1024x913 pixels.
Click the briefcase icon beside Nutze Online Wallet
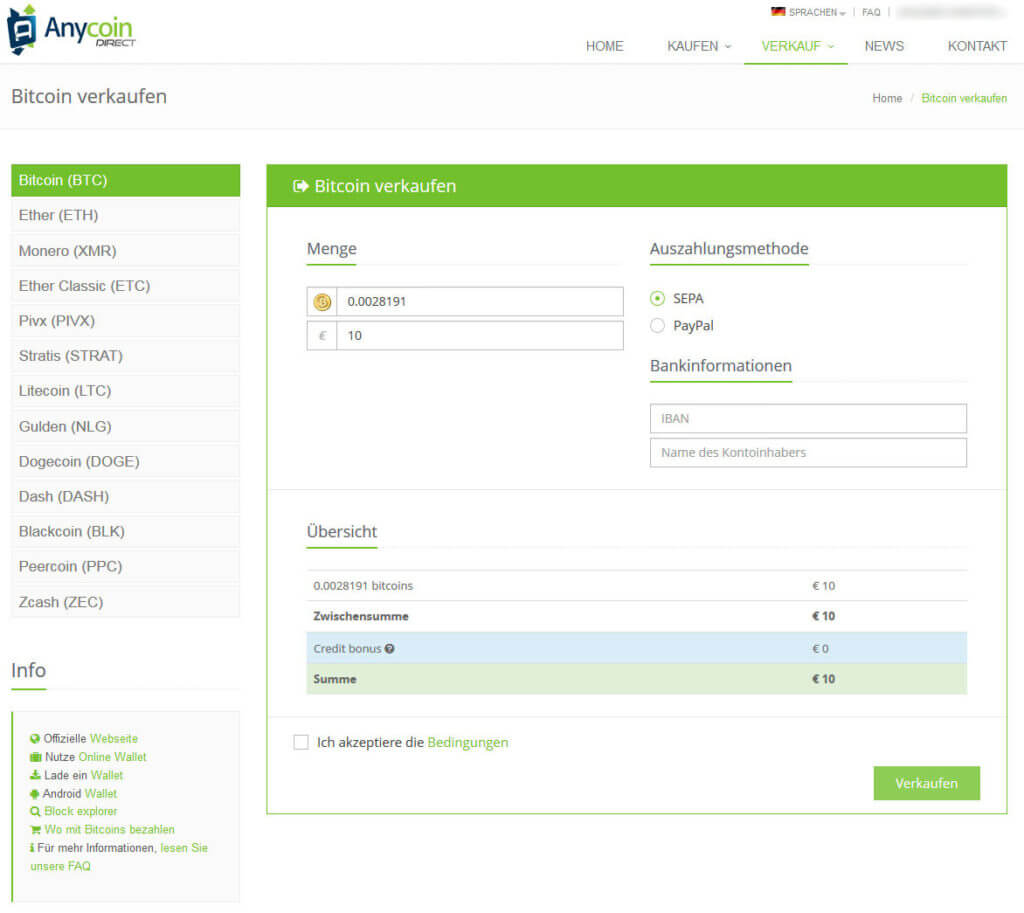tap(35, 757)
